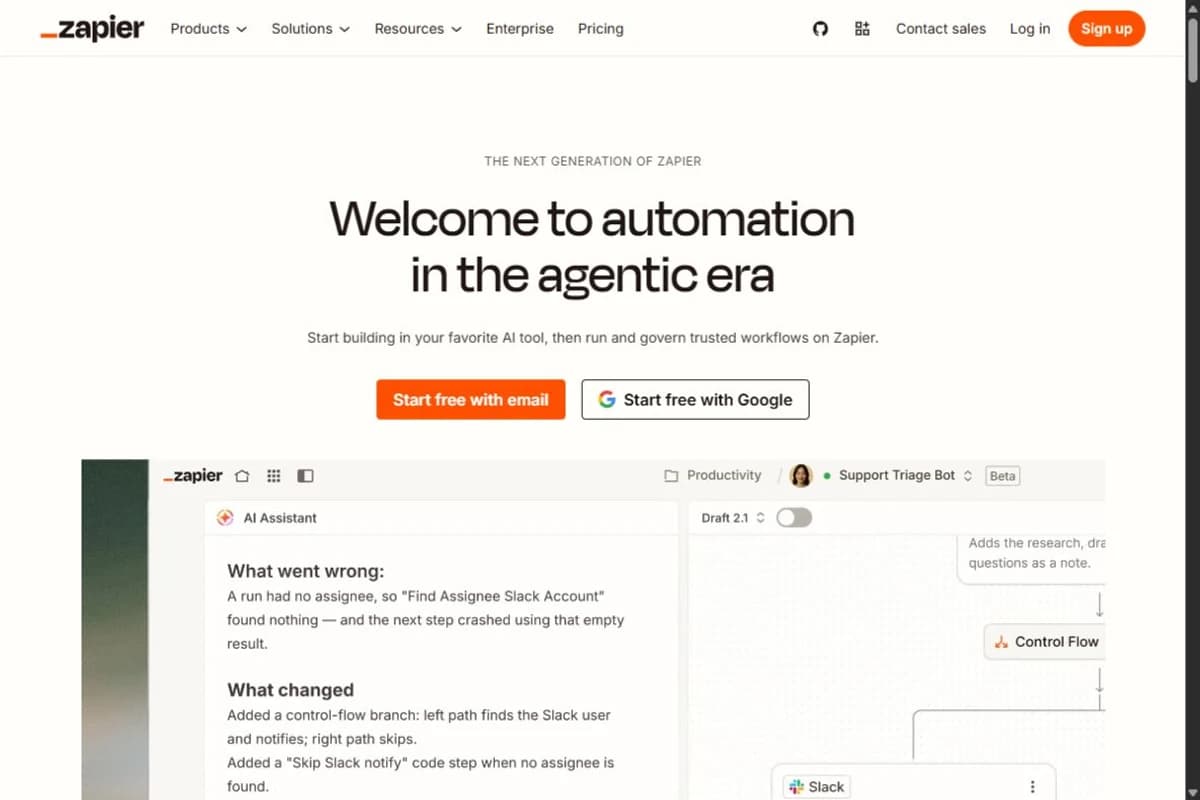The height and width of the screenshot is (800, 1200).
Task: Click the Control Flow step icon
Action: (1002, 642)
